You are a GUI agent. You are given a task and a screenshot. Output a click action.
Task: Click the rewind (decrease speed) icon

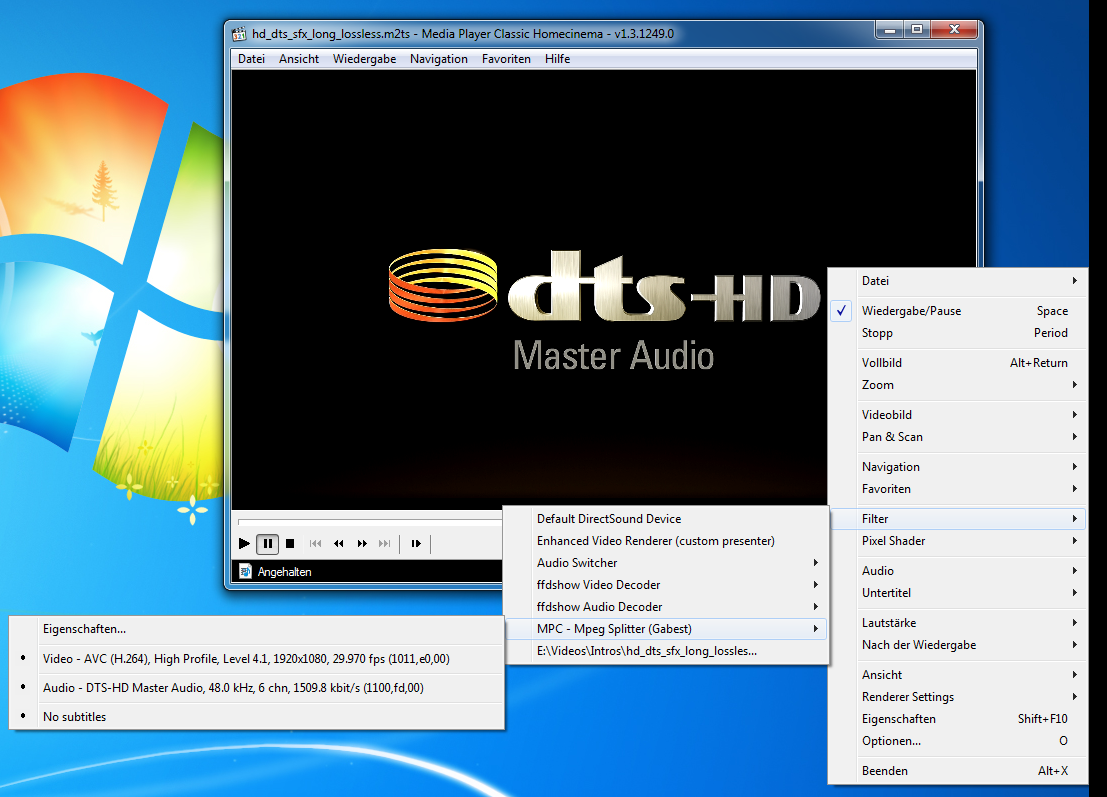[339, 544]
